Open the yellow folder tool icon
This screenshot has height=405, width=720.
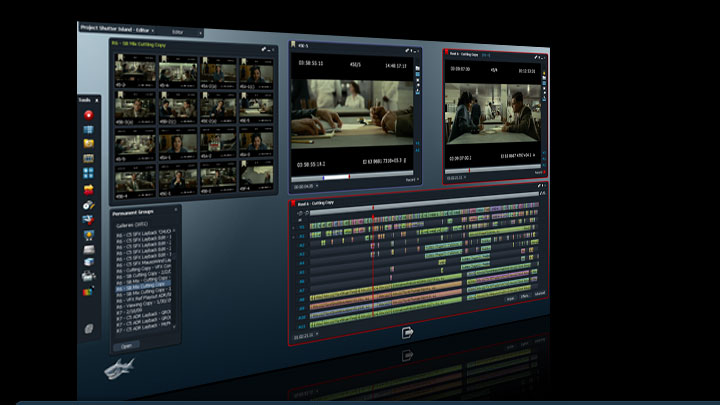tap(89, 144)
